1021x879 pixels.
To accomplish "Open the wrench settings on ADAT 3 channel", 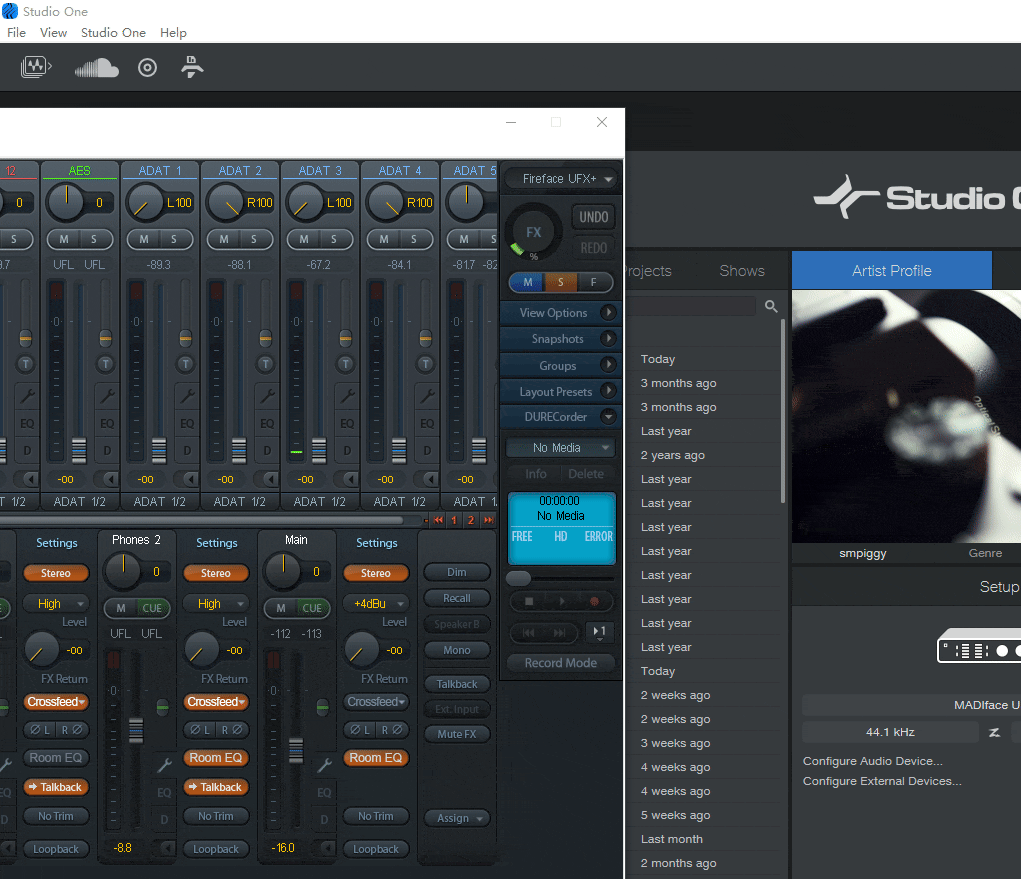I will 347,395.
